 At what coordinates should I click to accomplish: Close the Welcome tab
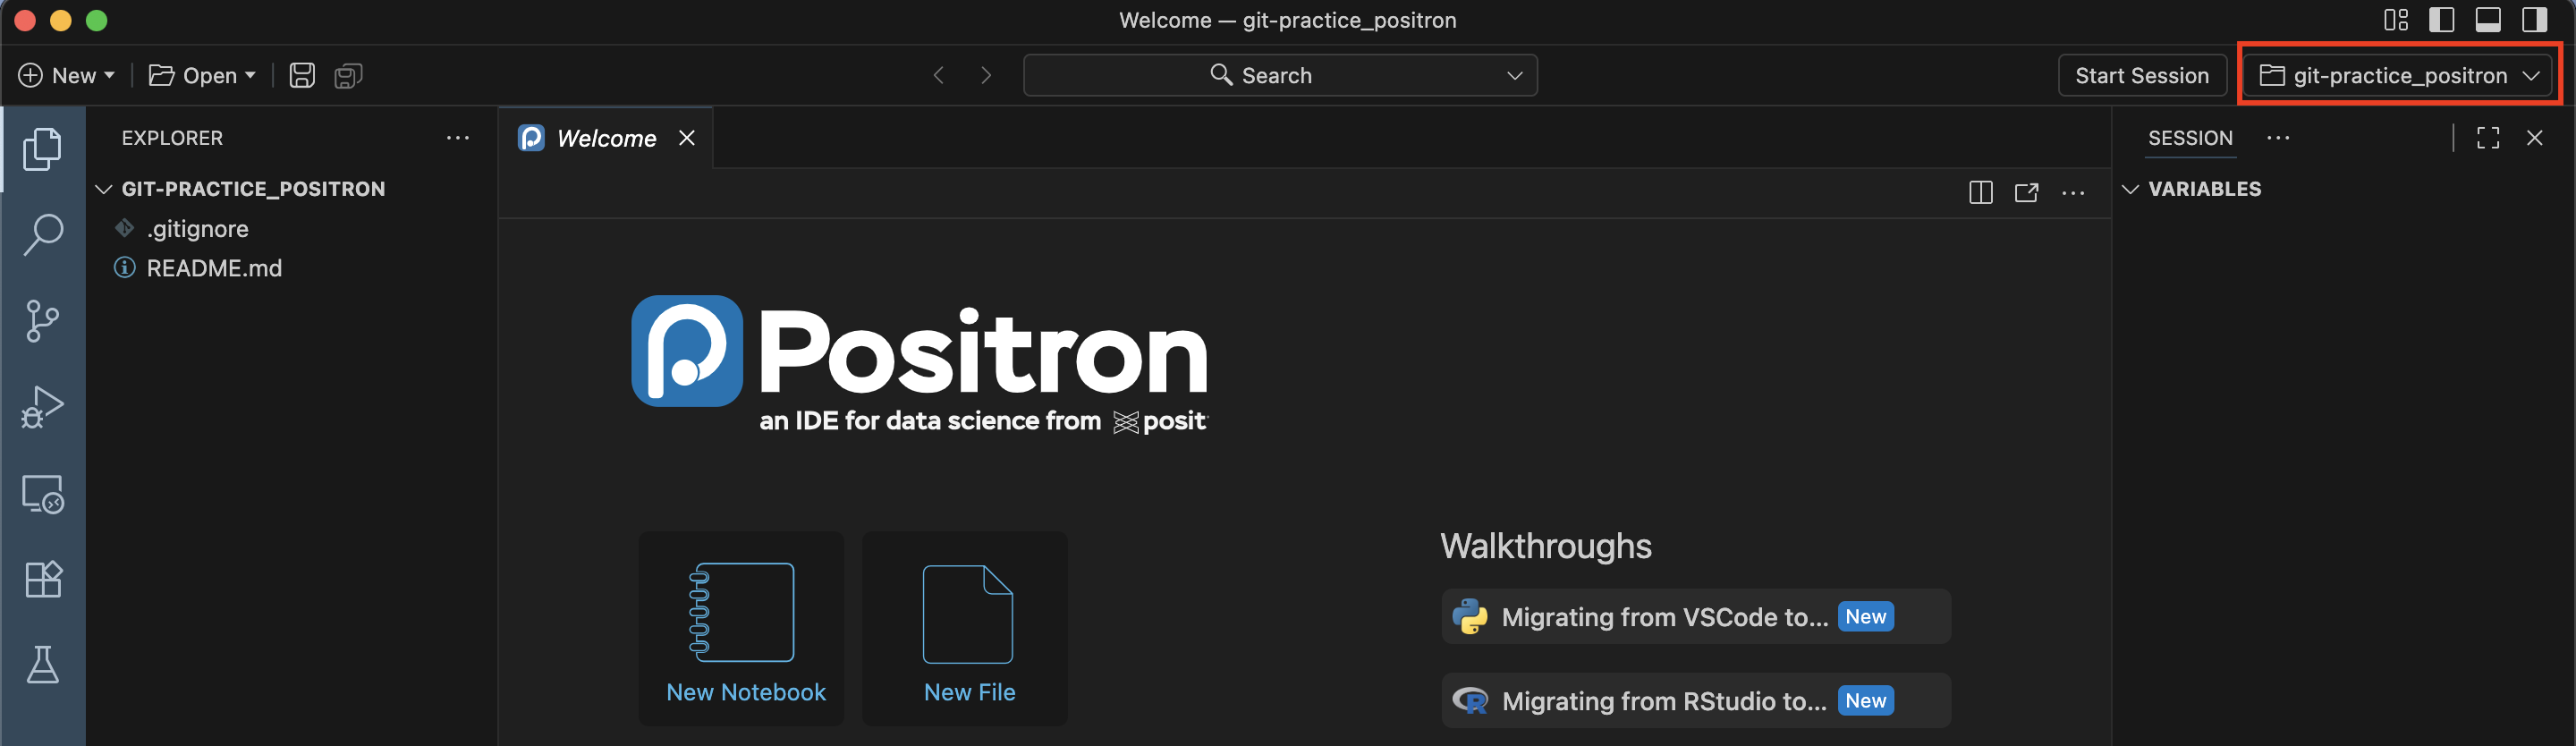(x=686, y=138)
